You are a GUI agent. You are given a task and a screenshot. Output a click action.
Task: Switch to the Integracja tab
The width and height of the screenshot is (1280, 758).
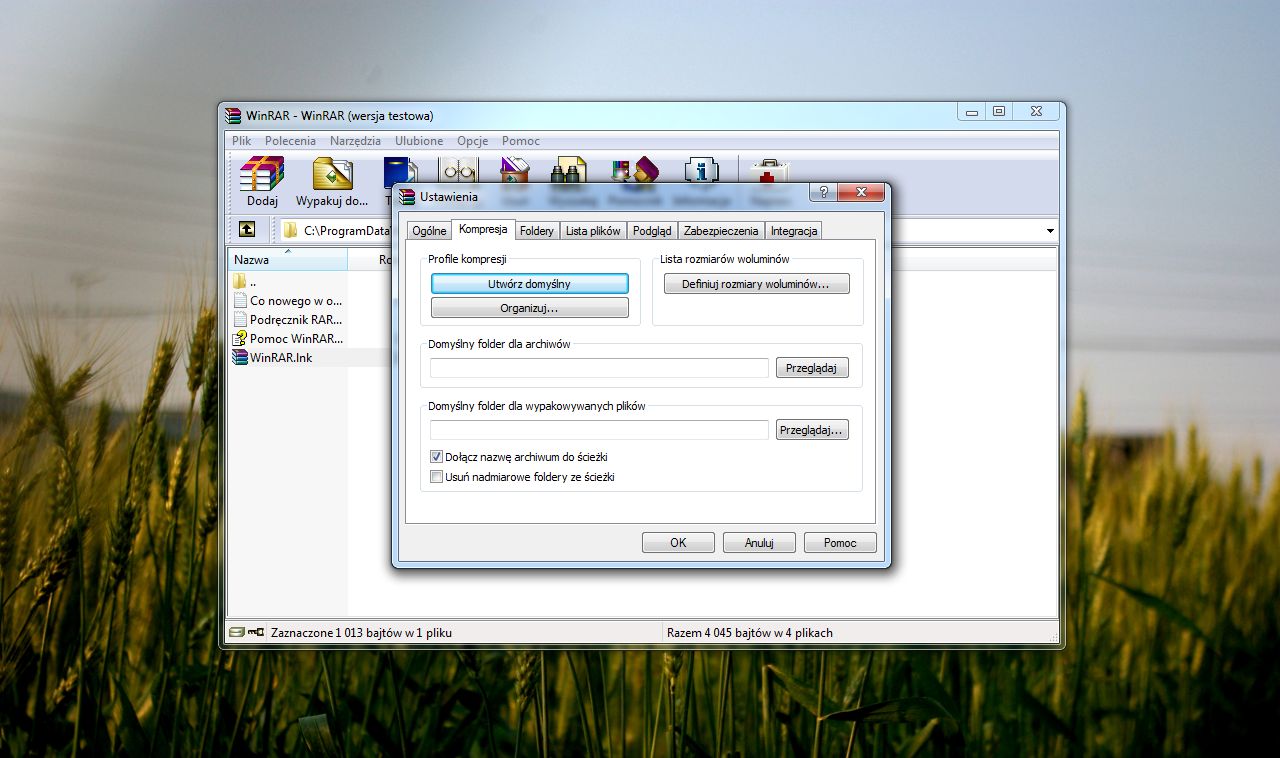point(794,231)
